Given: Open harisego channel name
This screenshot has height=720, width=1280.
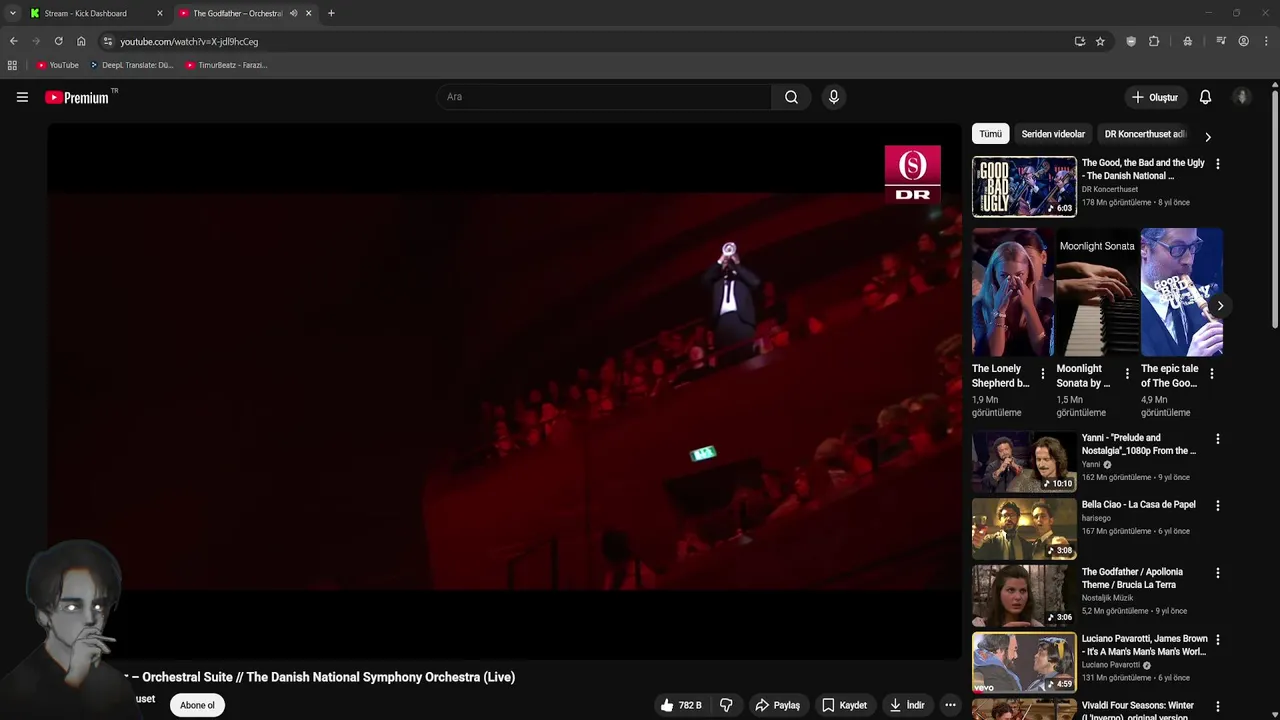Looking at the screenshot, I should point(1096,518).
